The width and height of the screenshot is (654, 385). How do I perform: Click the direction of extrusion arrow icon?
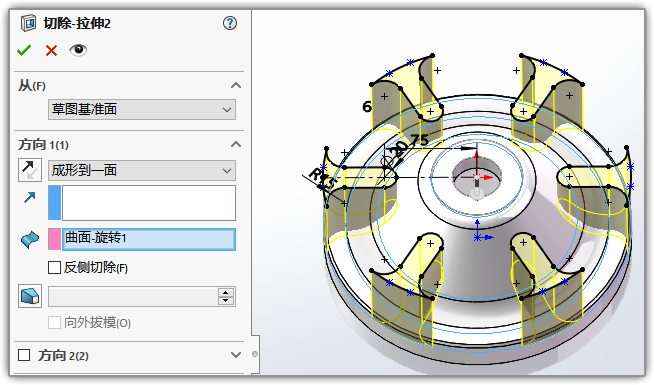(x=30, y=197)
